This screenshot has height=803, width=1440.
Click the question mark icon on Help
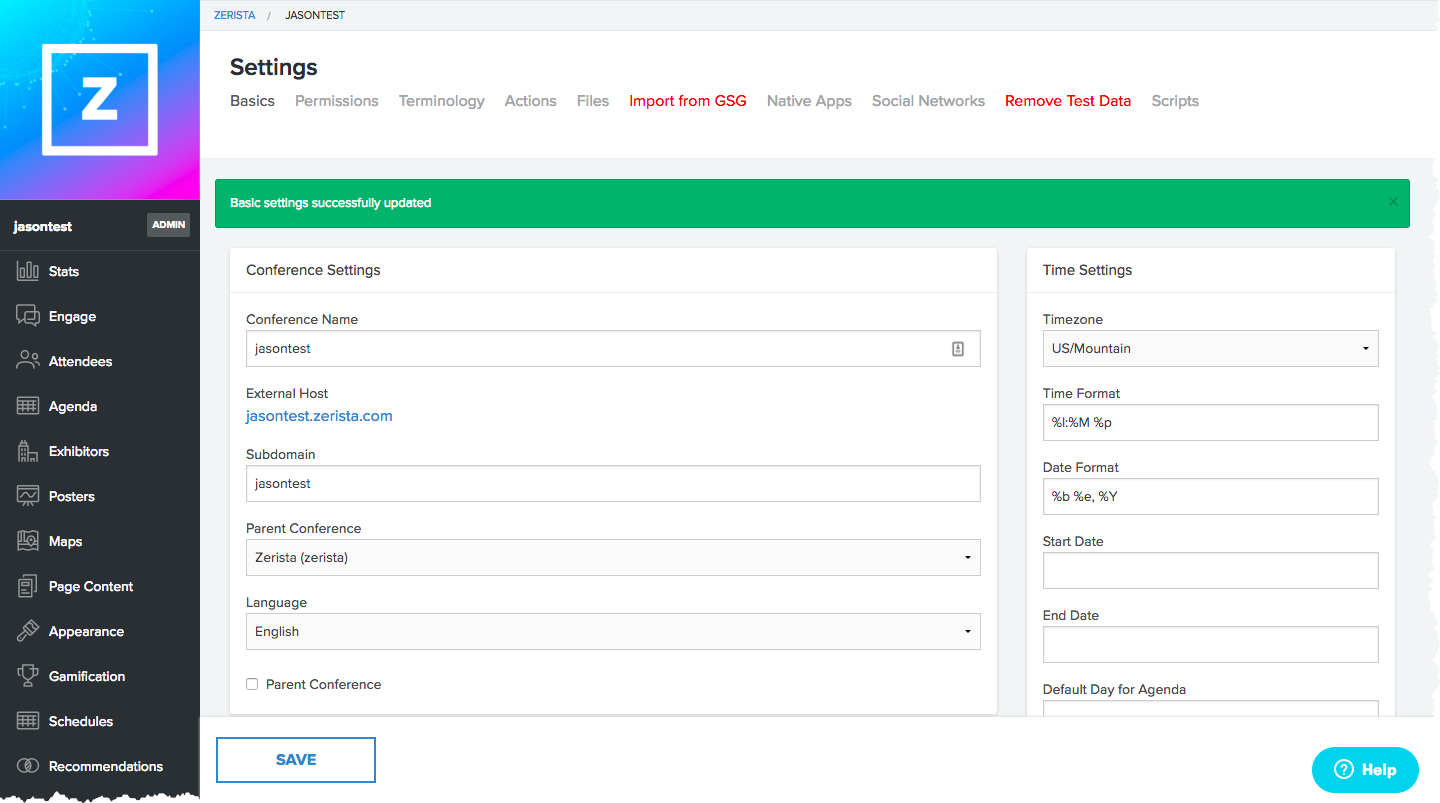click(x=1344, y=770)
